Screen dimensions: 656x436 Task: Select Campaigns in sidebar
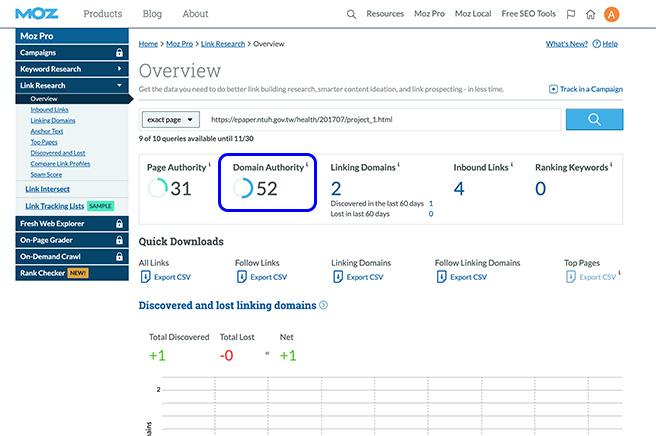pos(72,52)
